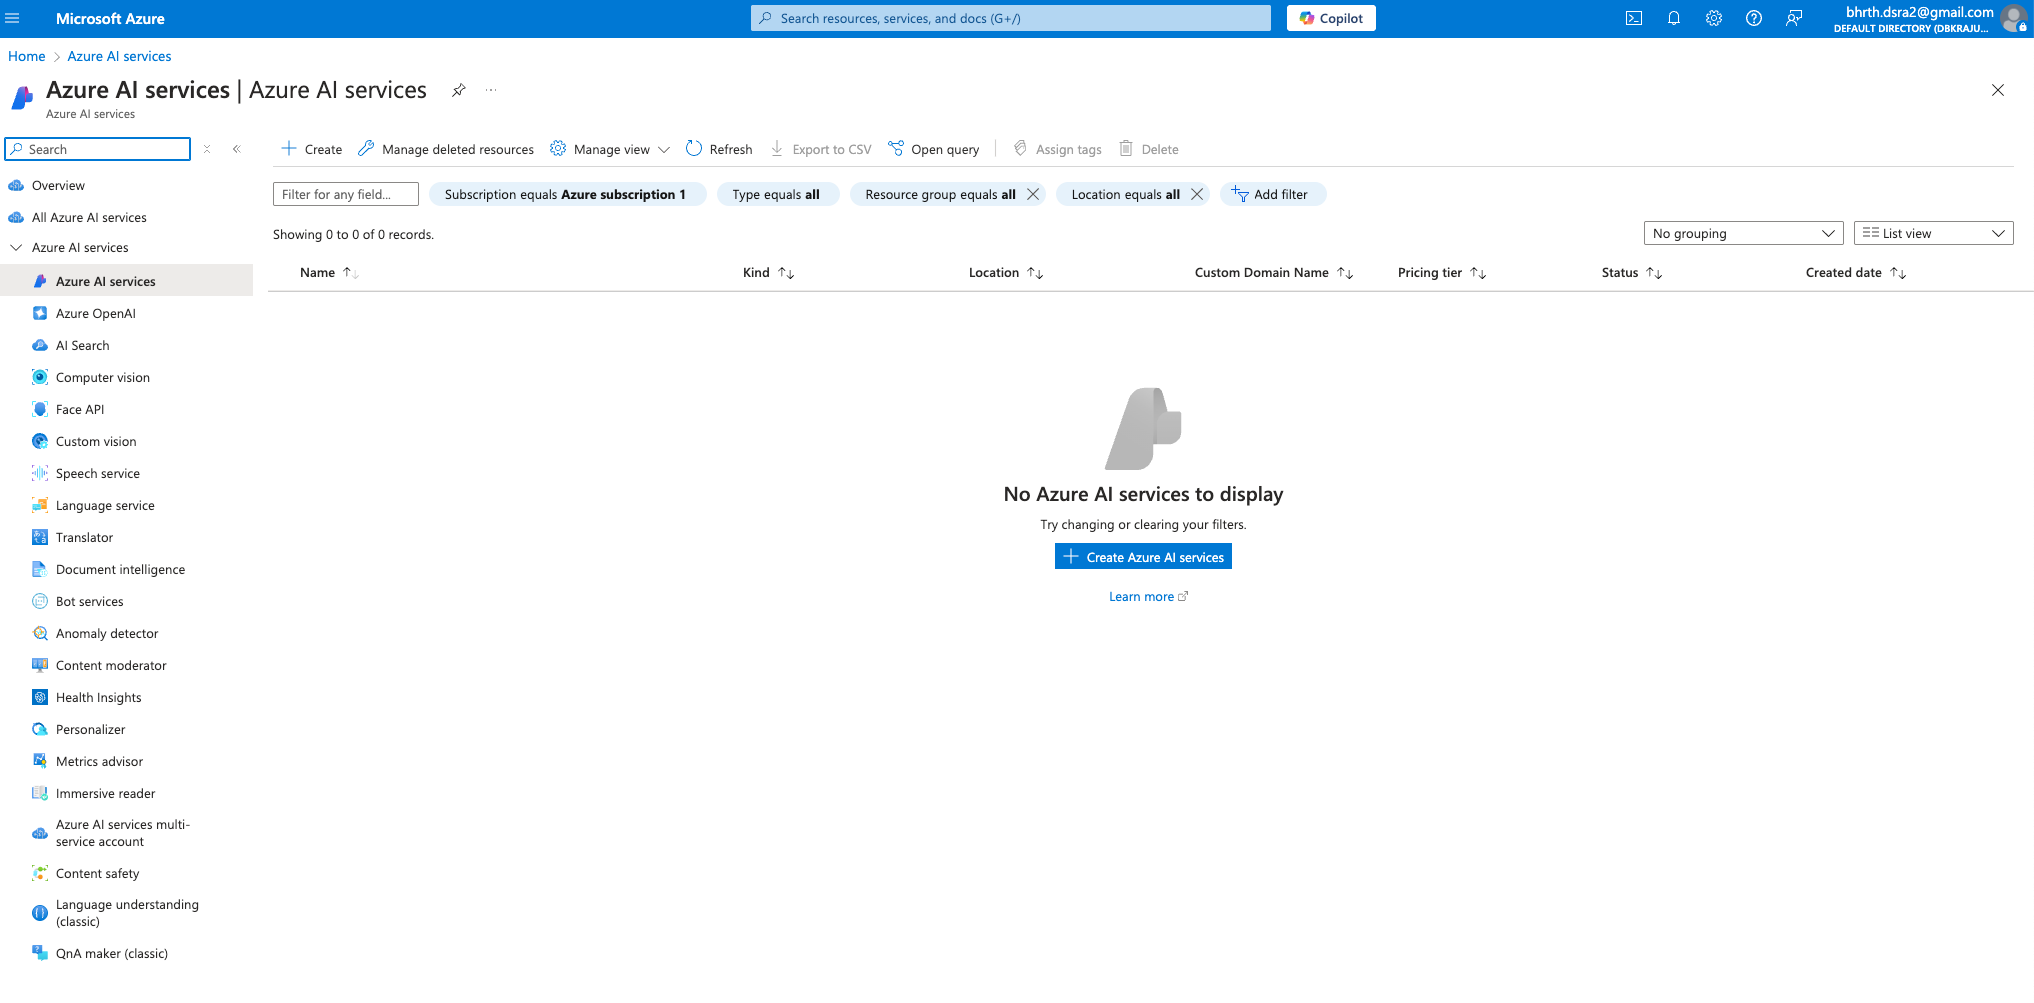Click Export to CSV

[821, 149]
